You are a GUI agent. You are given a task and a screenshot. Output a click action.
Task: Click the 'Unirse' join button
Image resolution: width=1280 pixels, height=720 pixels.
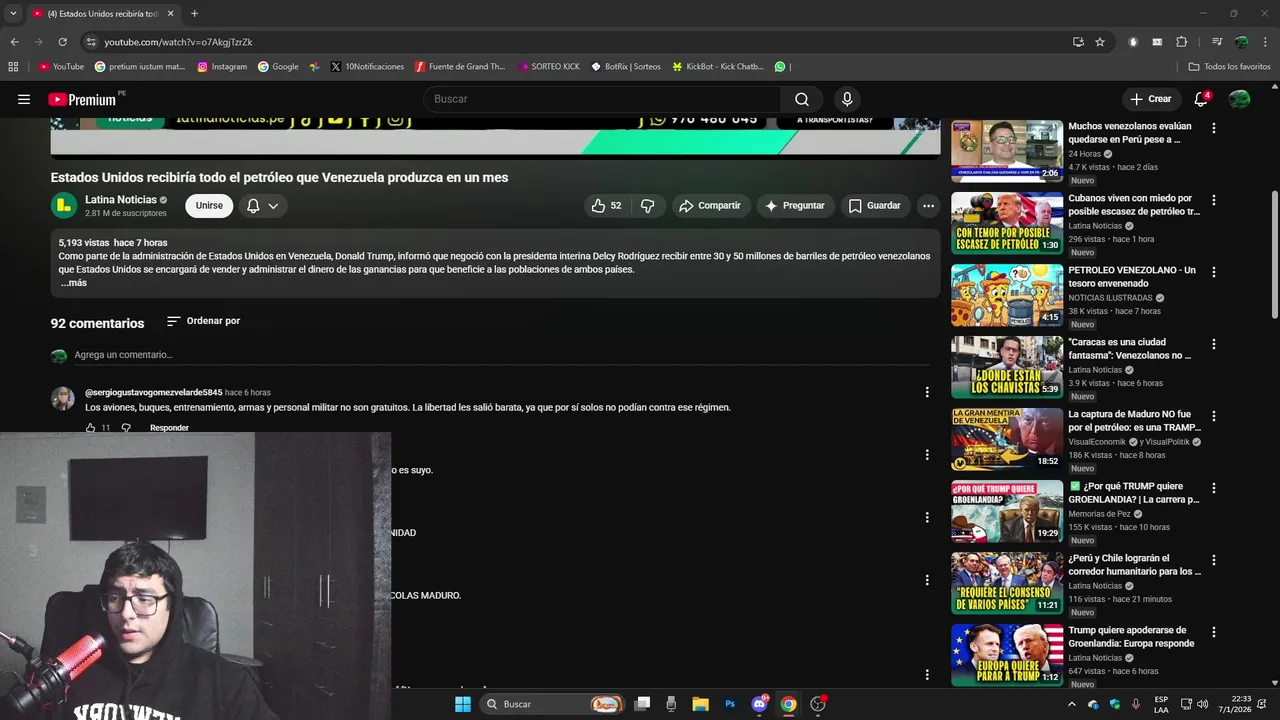click(209, 206)
